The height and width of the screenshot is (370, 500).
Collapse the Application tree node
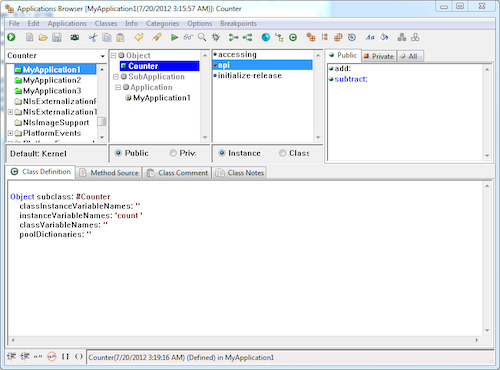[x=118, y=87]
